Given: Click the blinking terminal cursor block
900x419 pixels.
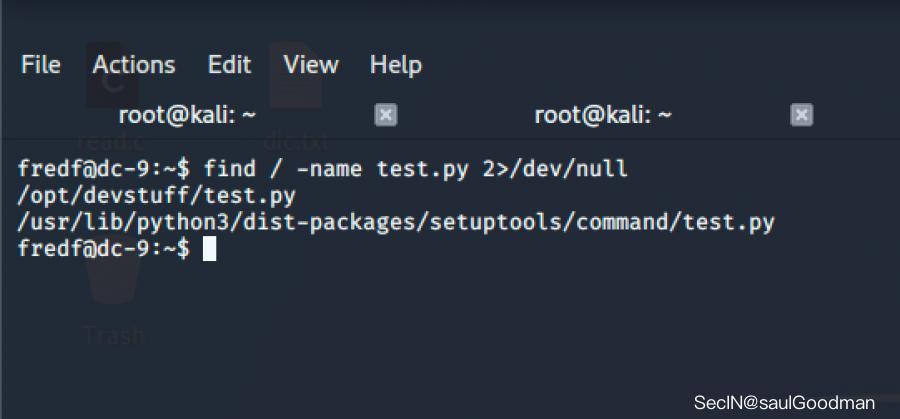Looking at the screenshot, I should pos(210,249).
